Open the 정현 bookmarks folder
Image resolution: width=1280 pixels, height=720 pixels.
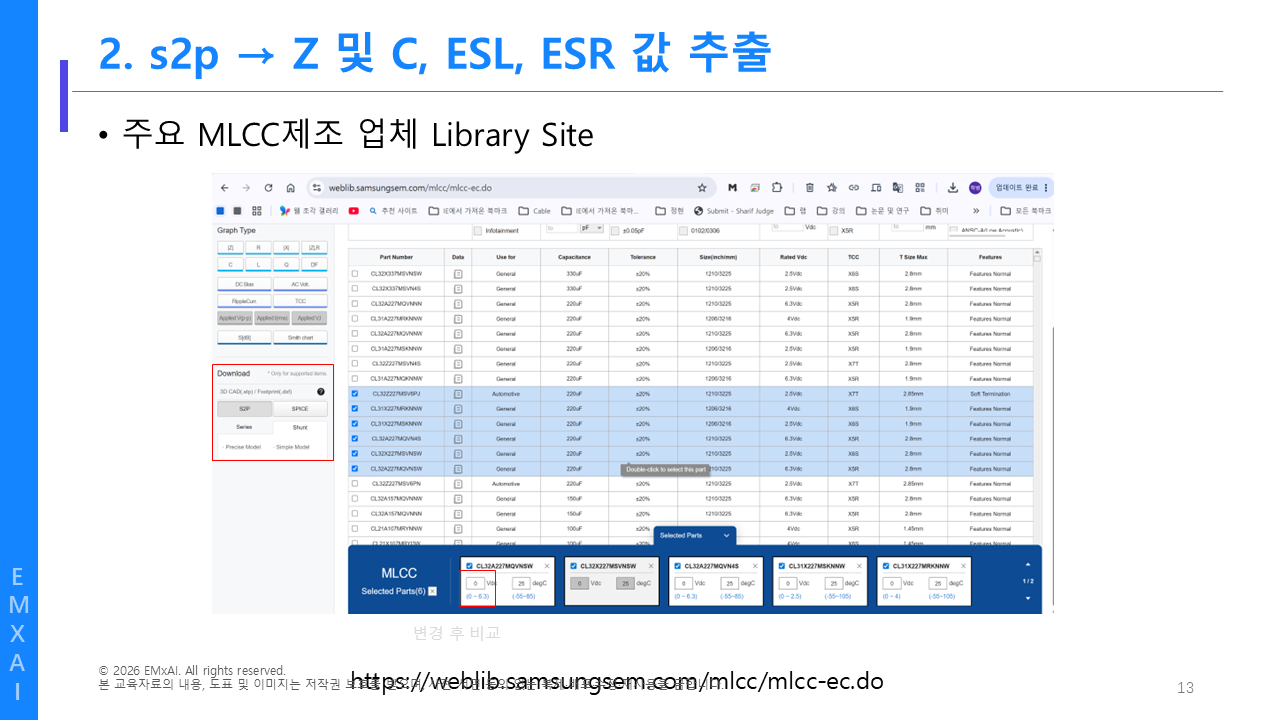670,211
